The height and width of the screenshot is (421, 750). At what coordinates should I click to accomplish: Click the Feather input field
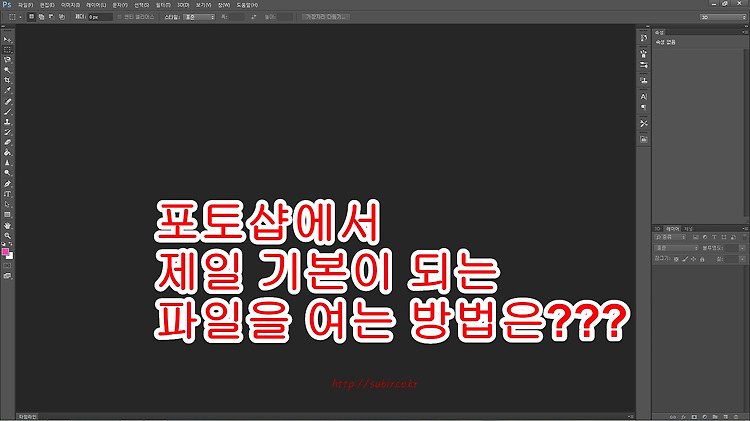(100, 17)
